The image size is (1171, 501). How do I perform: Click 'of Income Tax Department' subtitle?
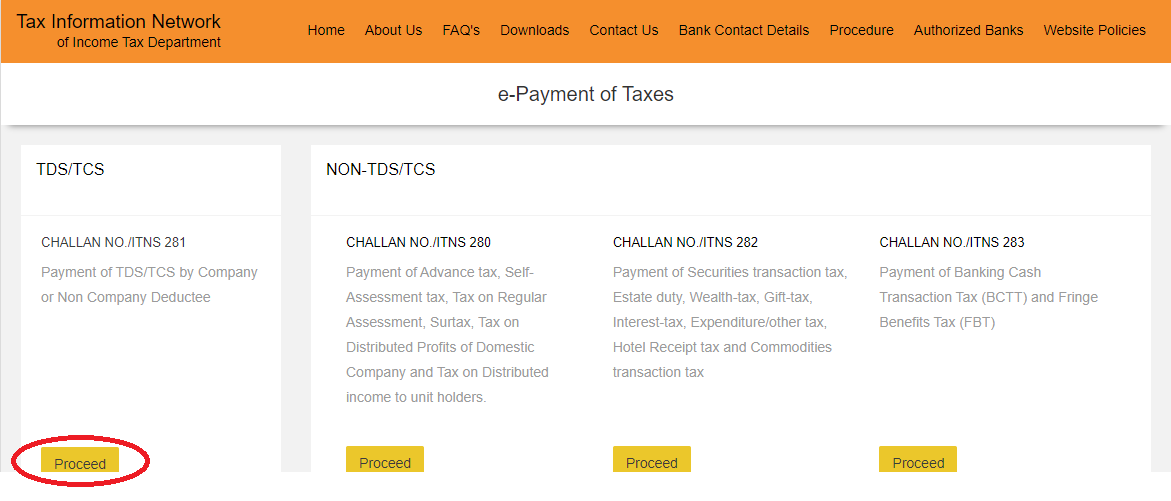pos(139,43)
